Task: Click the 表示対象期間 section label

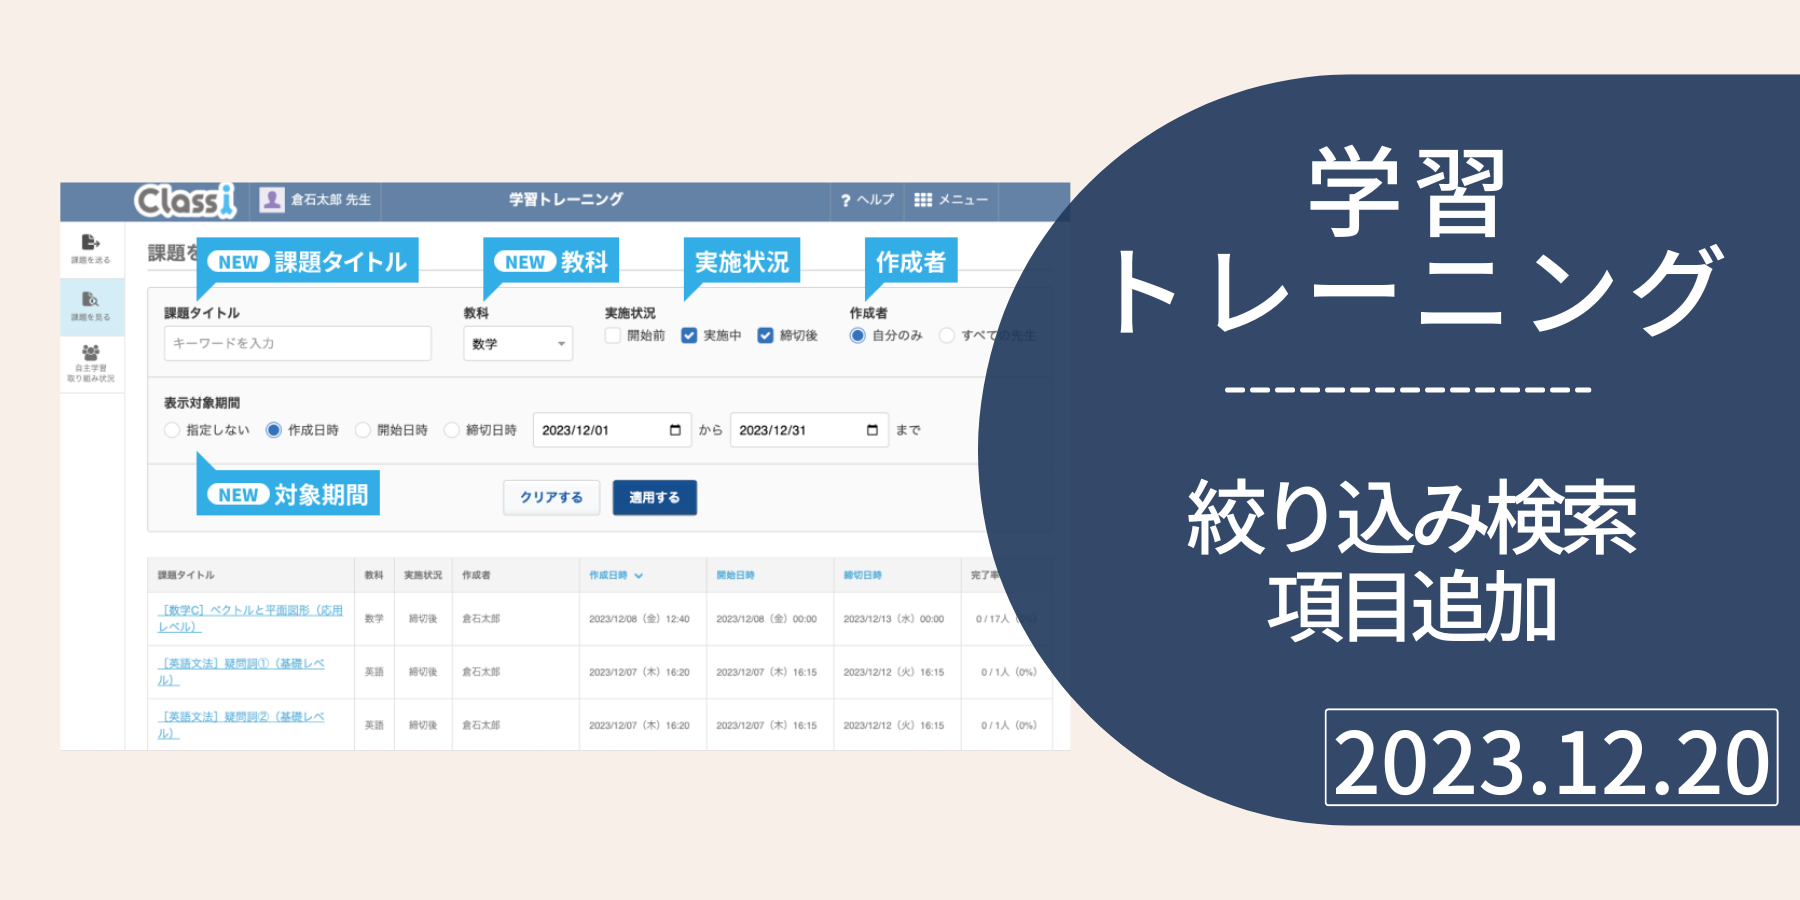Action: pyautogui.click(x=202, y=403)
